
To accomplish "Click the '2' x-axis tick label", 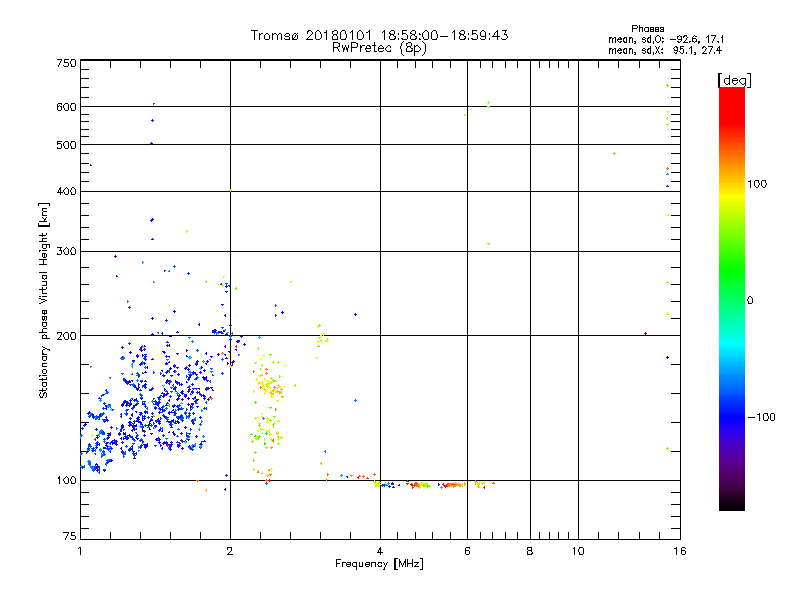I will (230, 551).
